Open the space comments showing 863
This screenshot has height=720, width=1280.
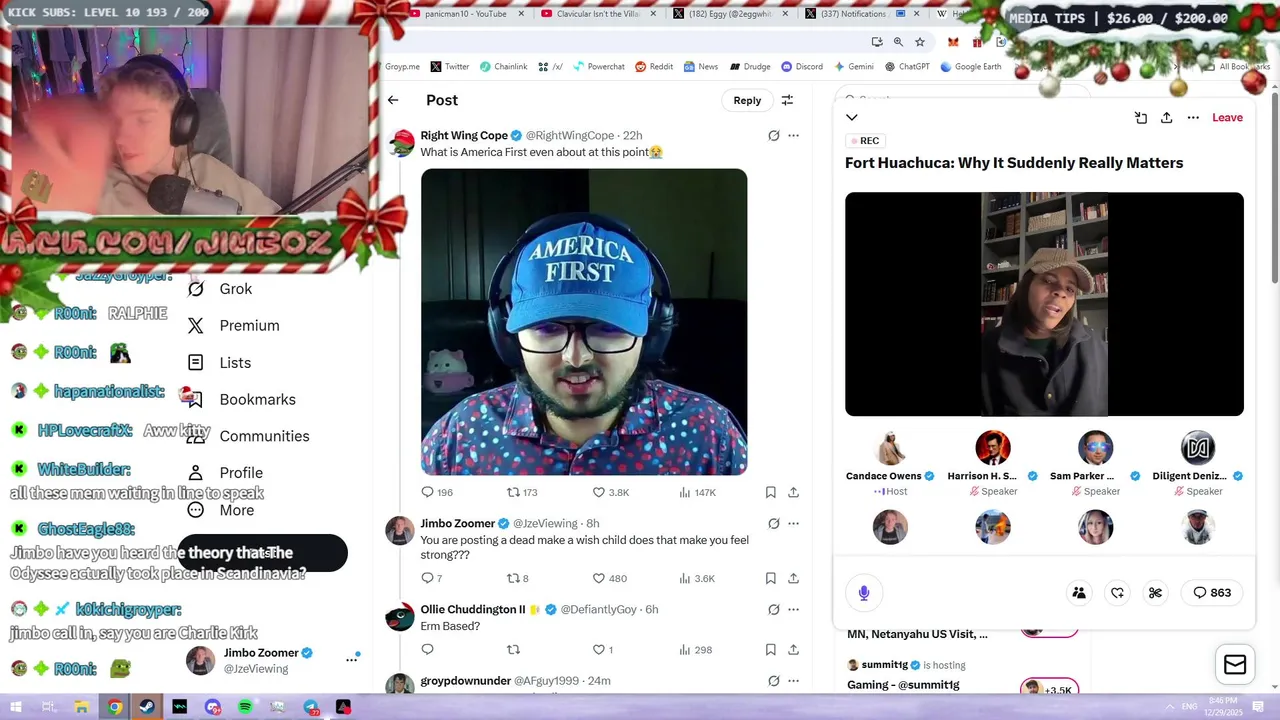1212,593
